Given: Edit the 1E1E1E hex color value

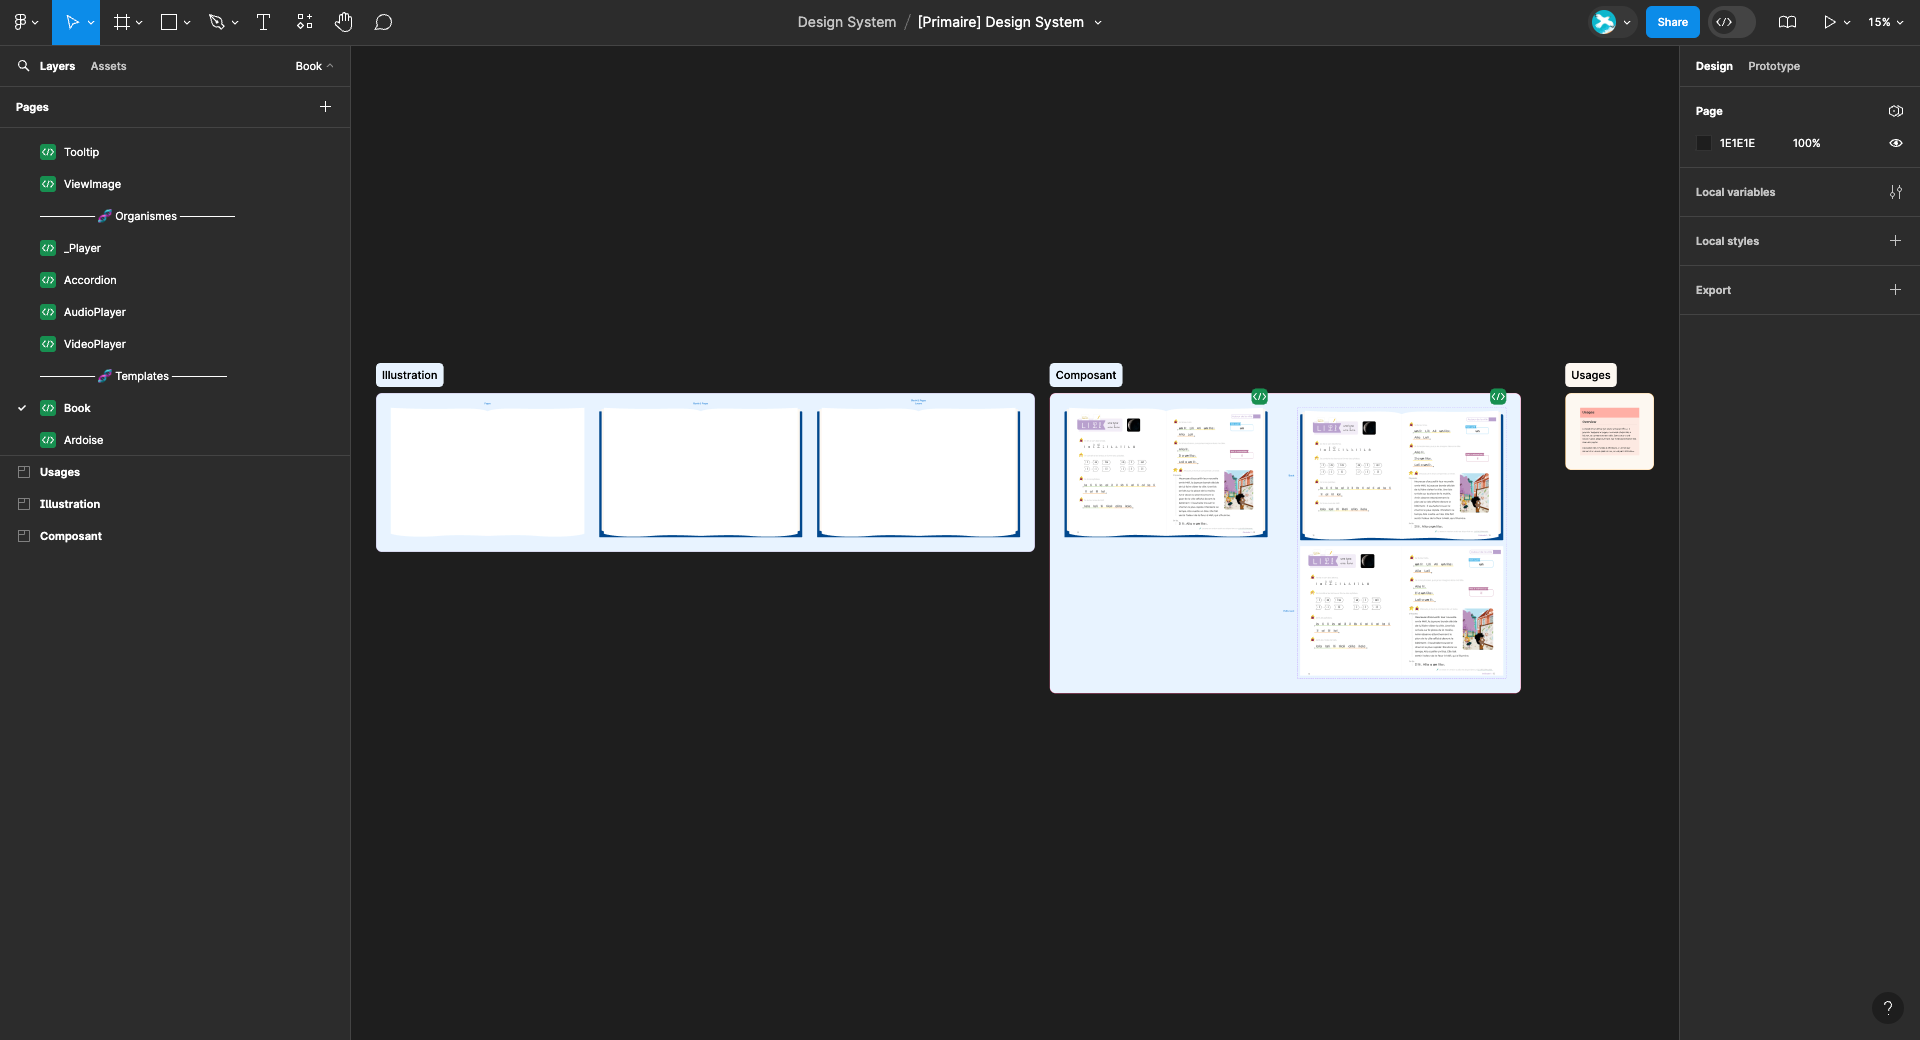Looking at the screenshot, I should coord(1737,143).
